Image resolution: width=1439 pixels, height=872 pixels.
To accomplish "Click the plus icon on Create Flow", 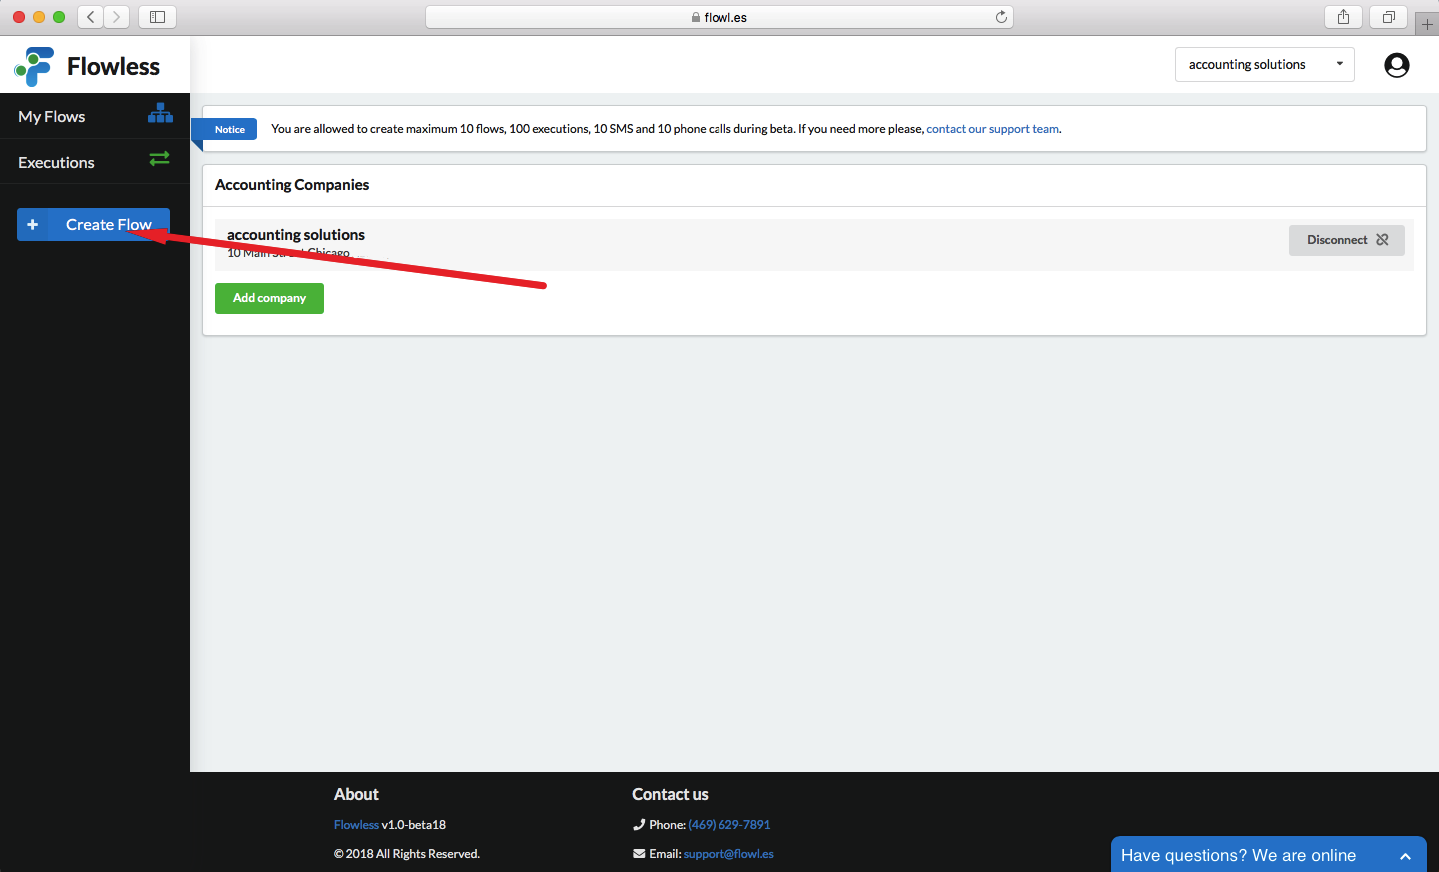I will [32, 225].
